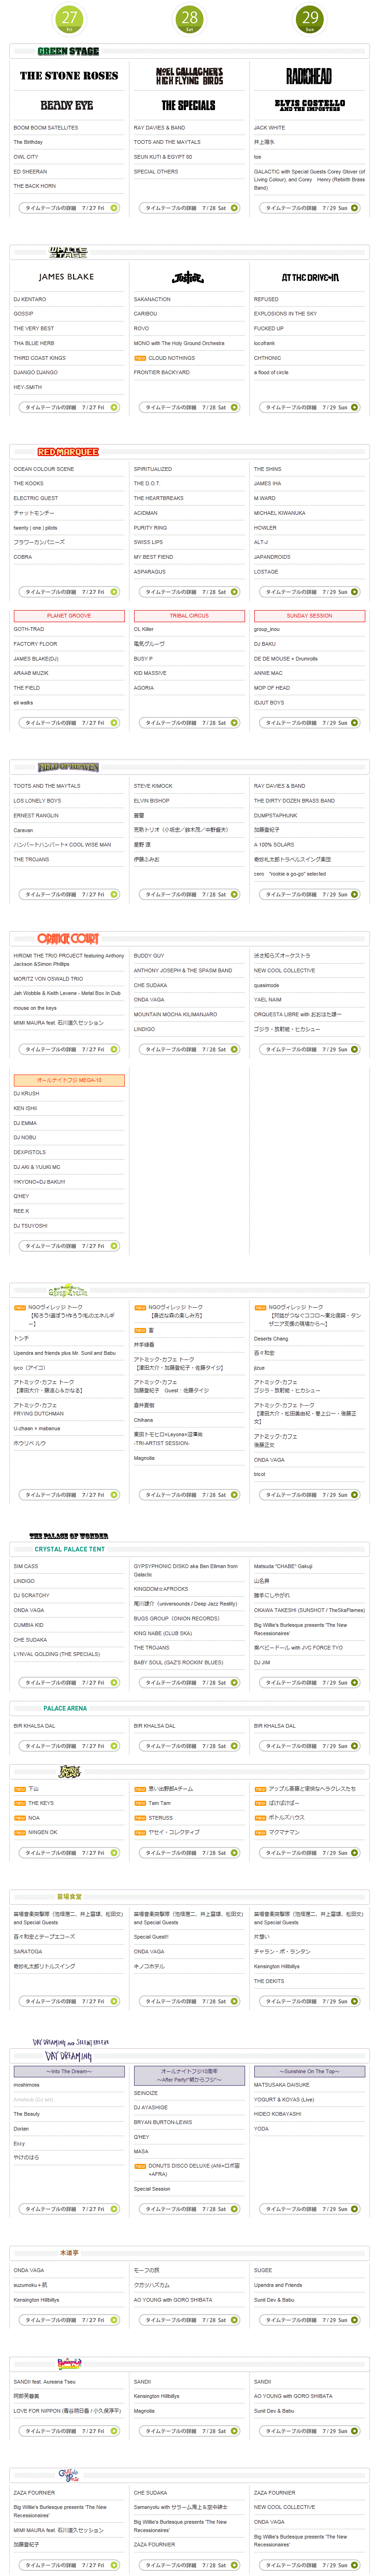Click the Orange Court logo
Image resolution: width=381 pixels, height=2576 pixels.
68,938
